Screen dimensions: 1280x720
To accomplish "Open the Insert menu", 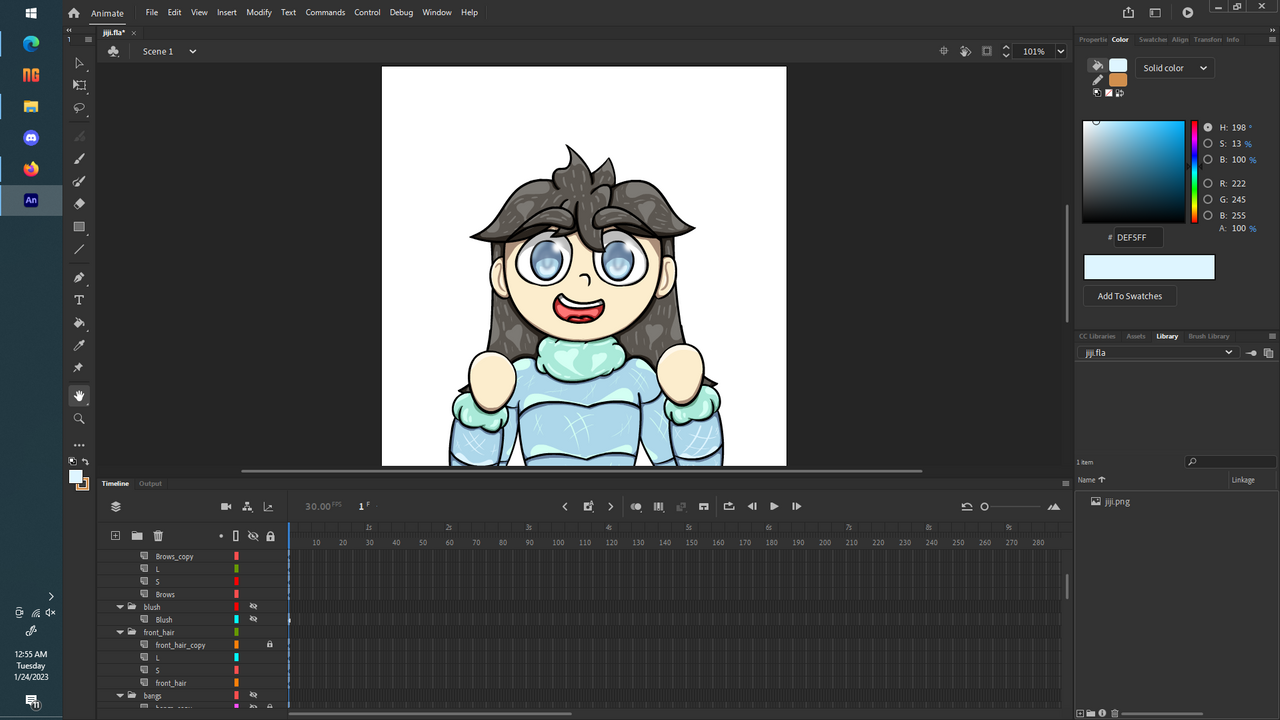I will click(x=227, y=13).
